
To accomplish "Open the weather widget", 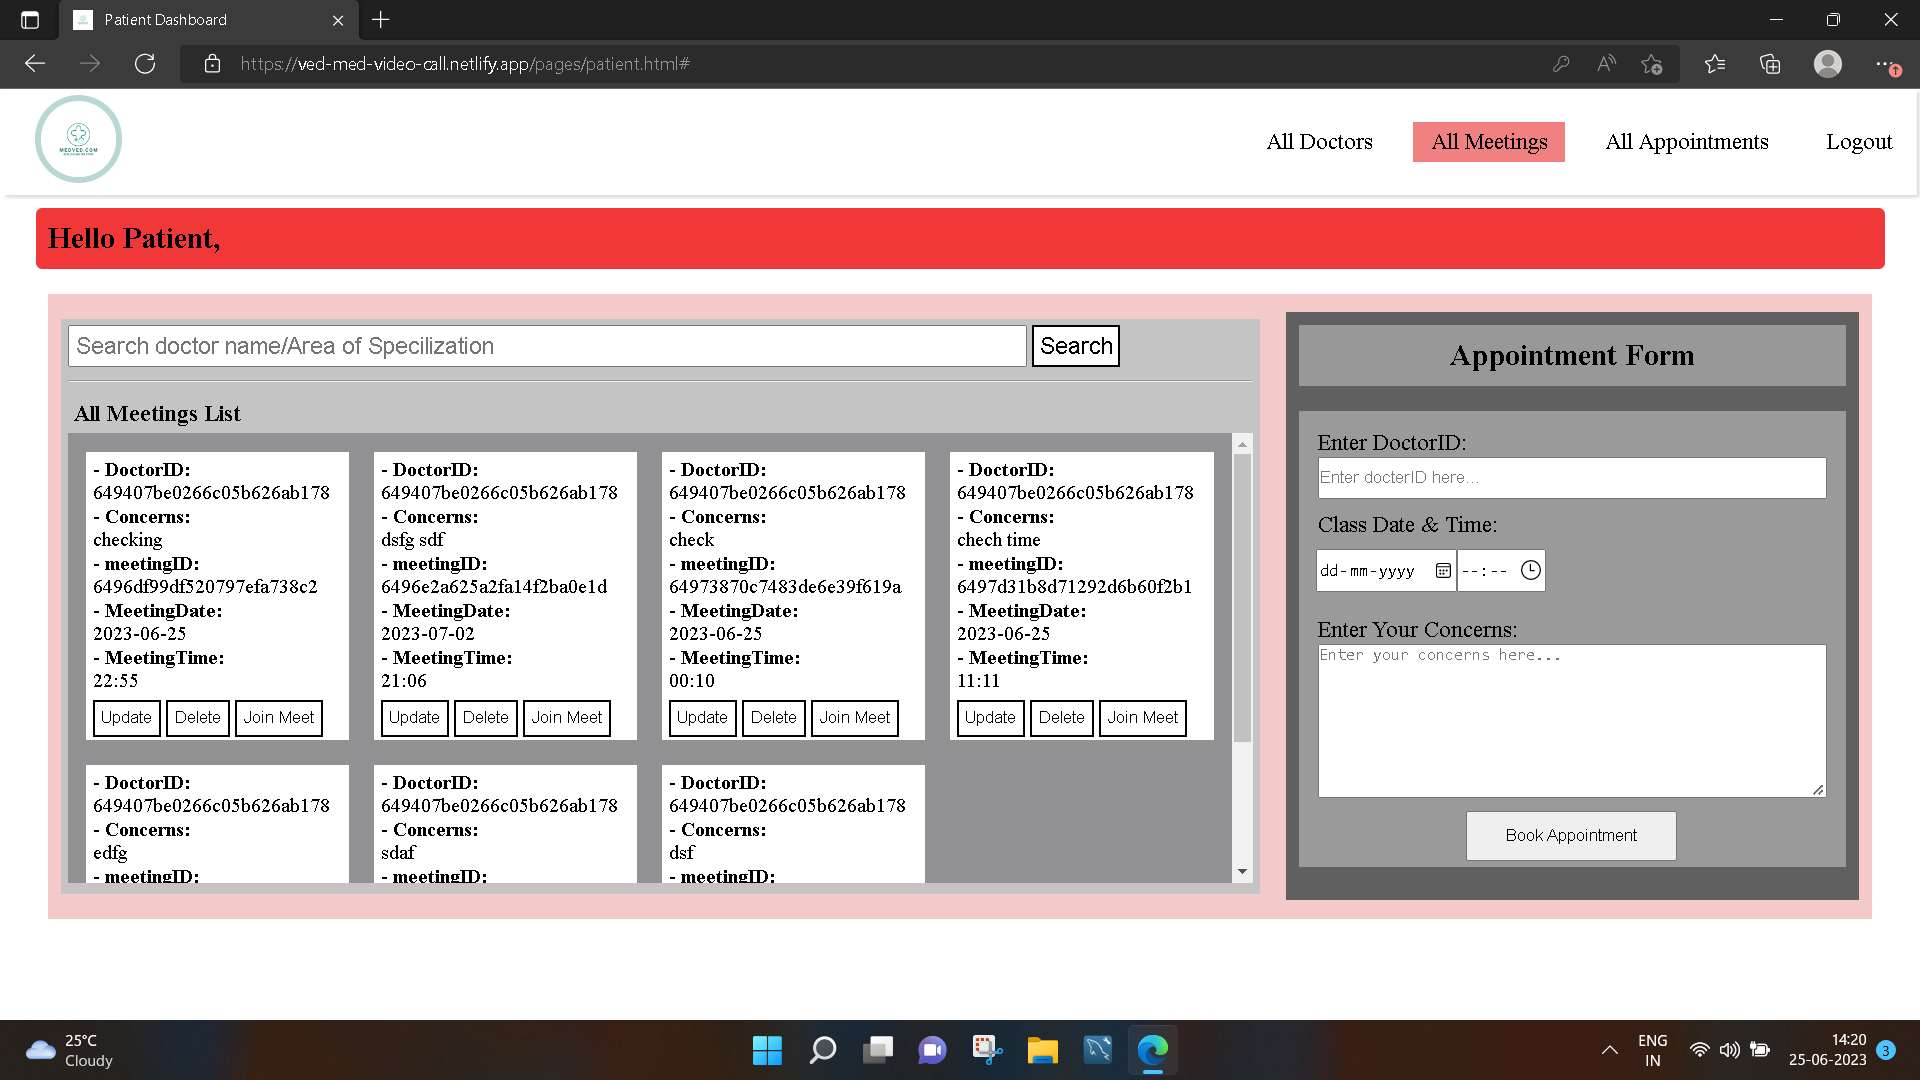I will coord(70,1050).
